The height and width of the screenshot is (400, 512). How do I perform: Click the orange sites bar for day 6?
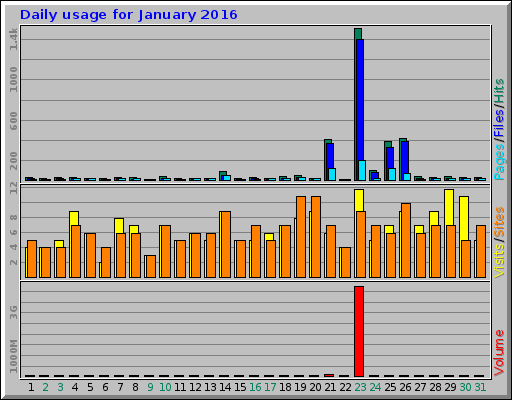106,262
